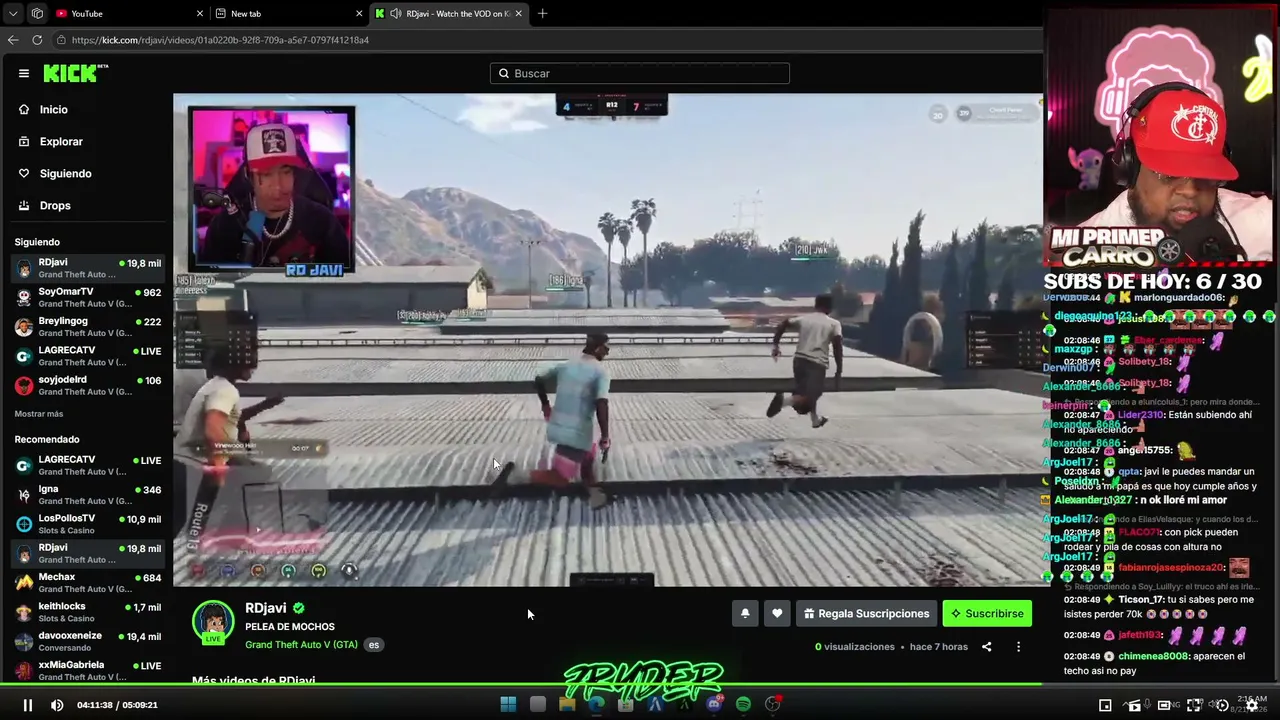1280x720 pixels.
Task: Open the browser workspaces icon
Action: click(x=37, y=13)
